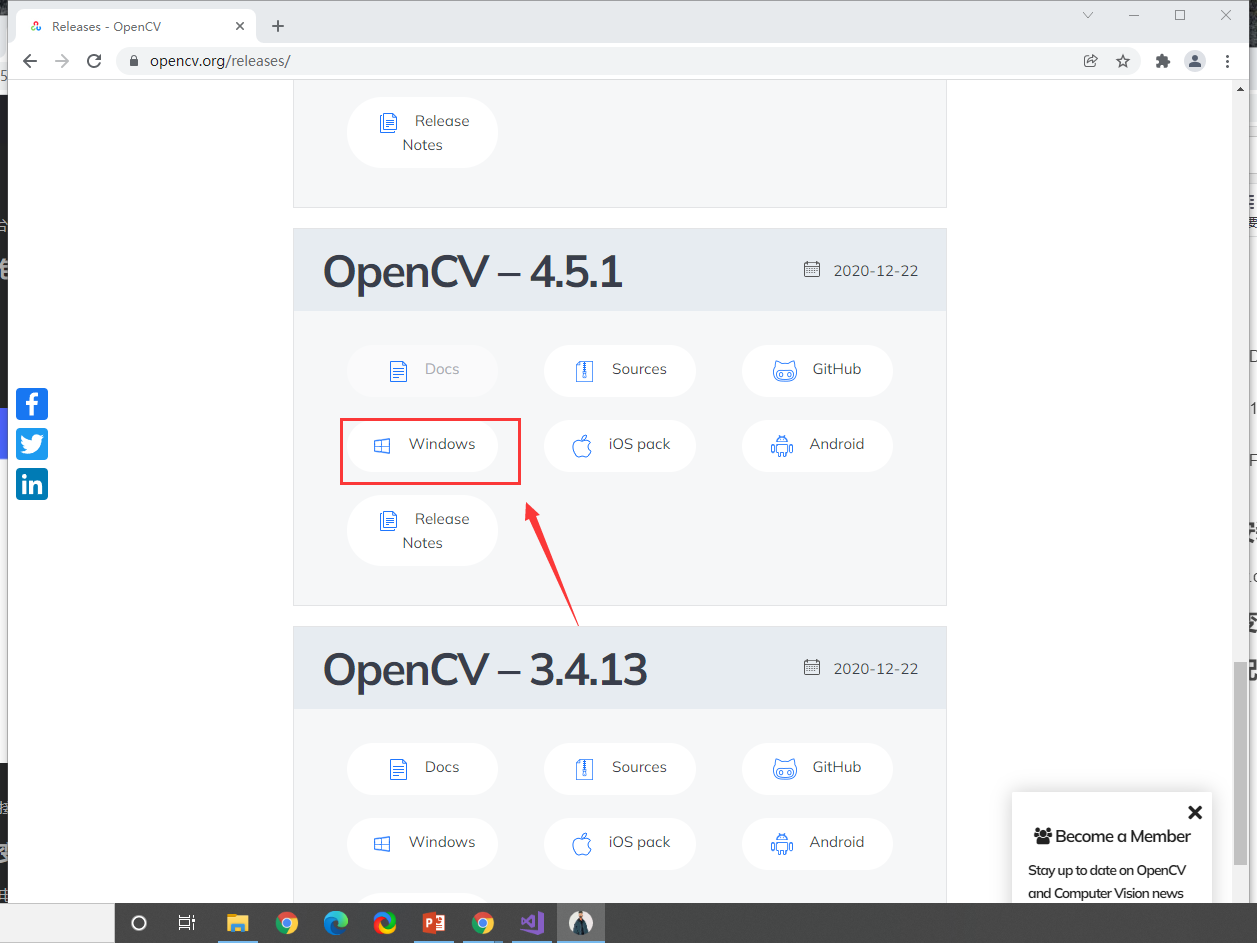Close the Releases - OpenCV tab

(x=241, y=26)
